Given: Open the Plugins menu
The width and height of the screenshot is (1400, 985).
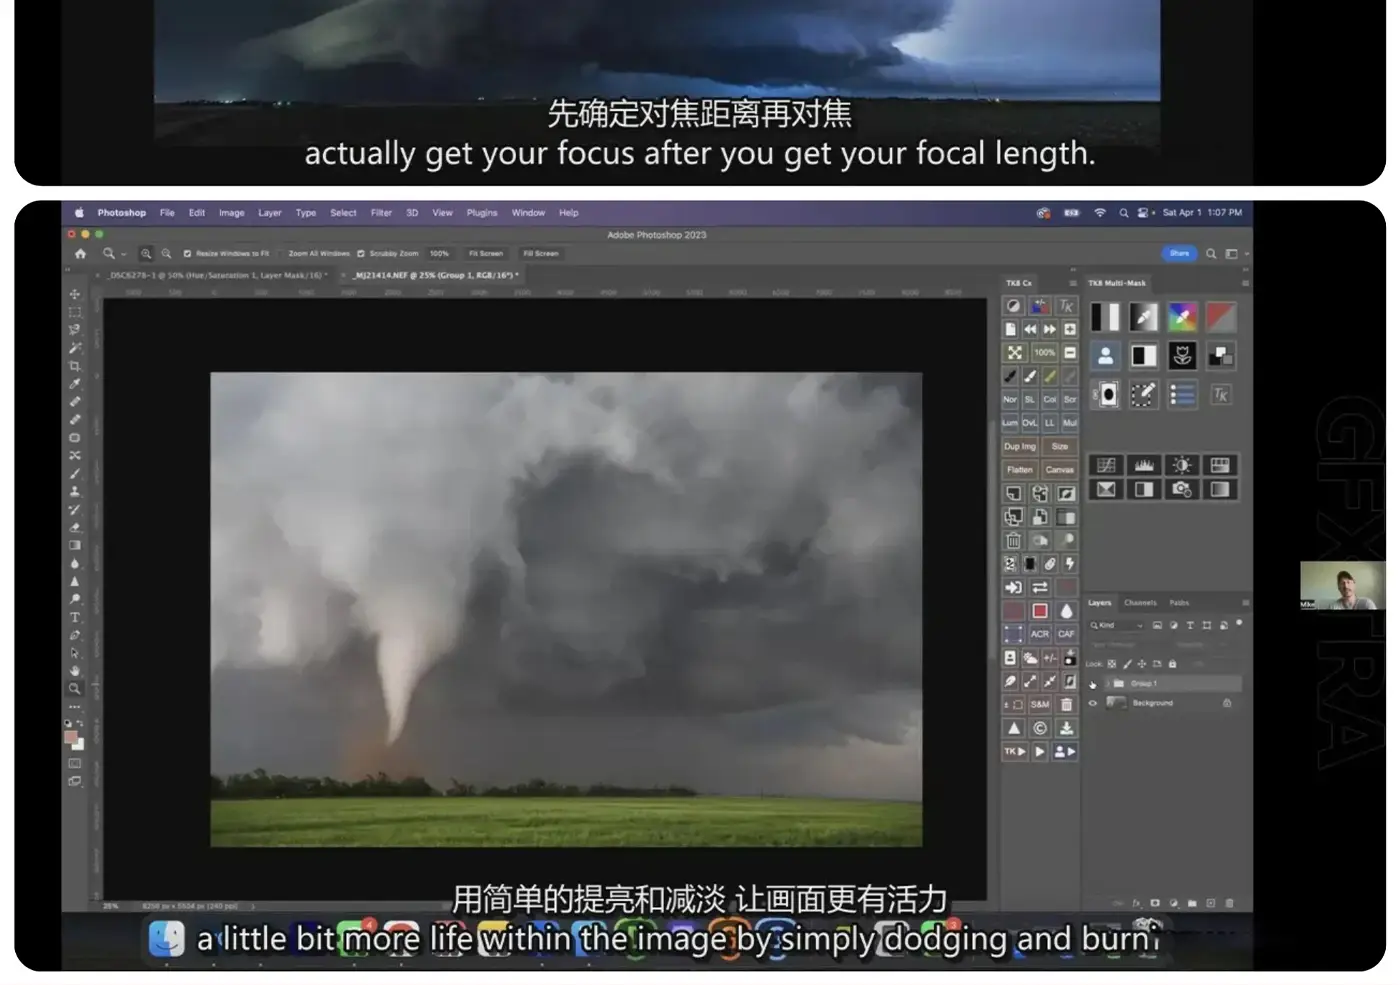Looking at the screenshot, I should pyautogui.click(x=482, y=213).
